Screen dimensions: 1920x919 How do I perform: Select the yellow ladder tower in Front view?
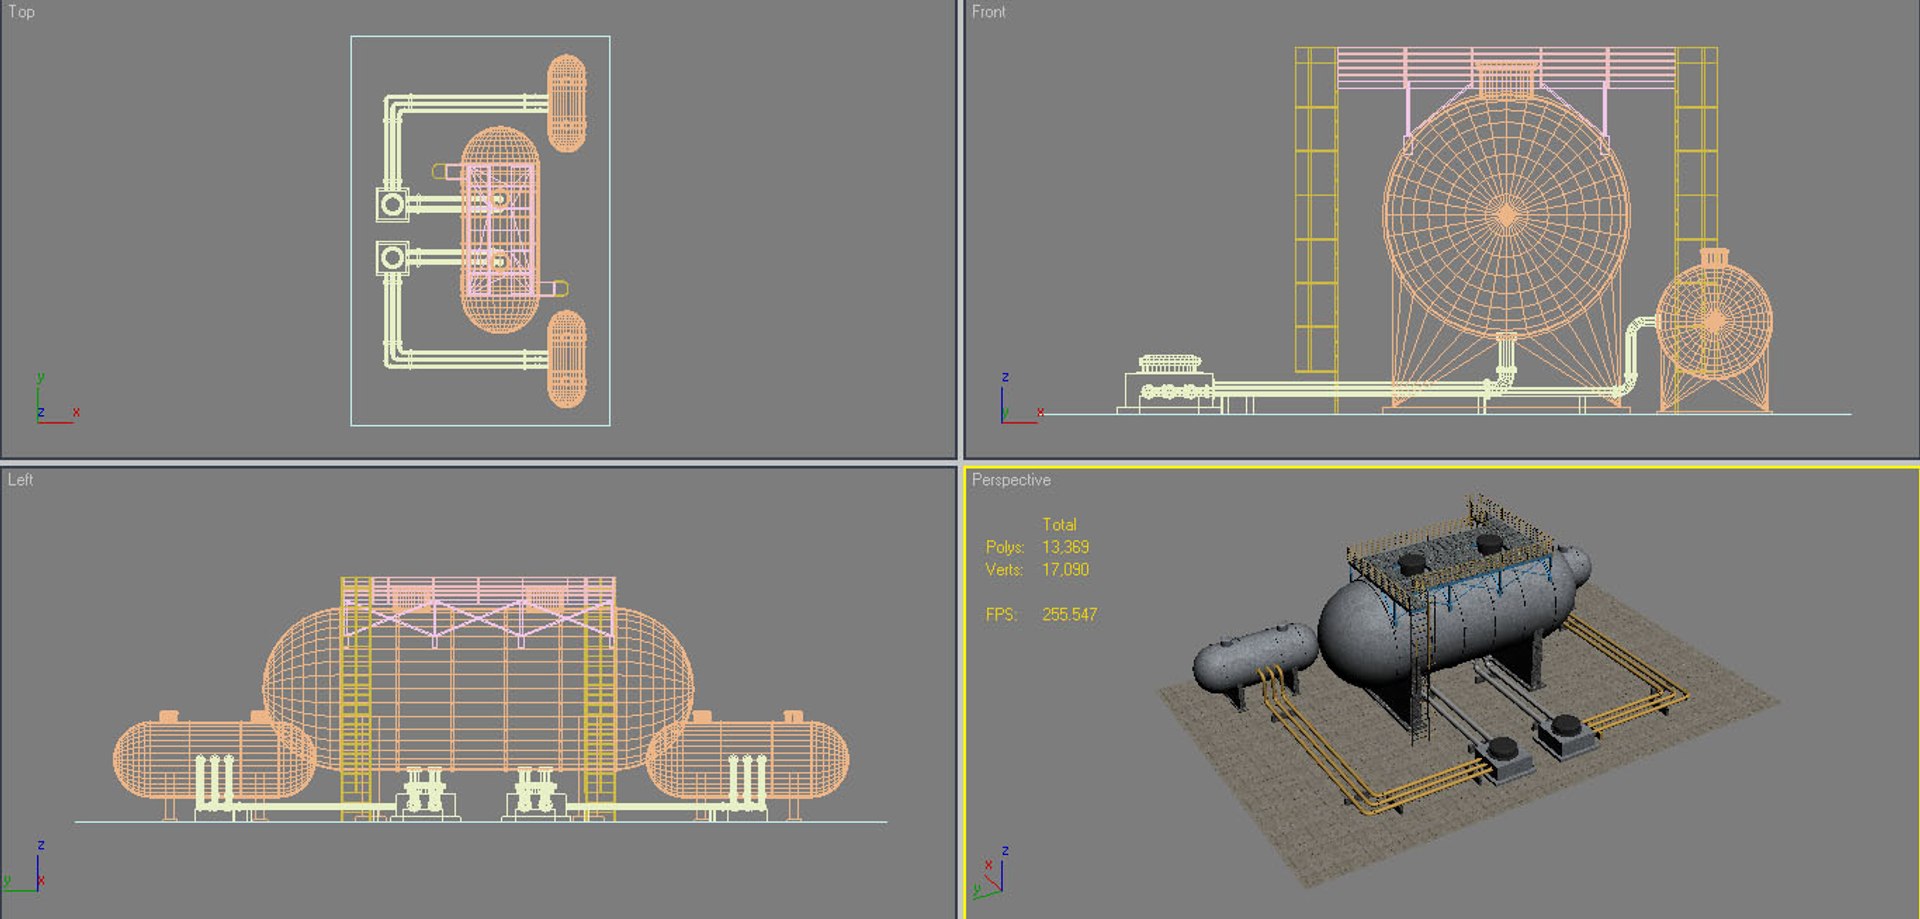1316,210
